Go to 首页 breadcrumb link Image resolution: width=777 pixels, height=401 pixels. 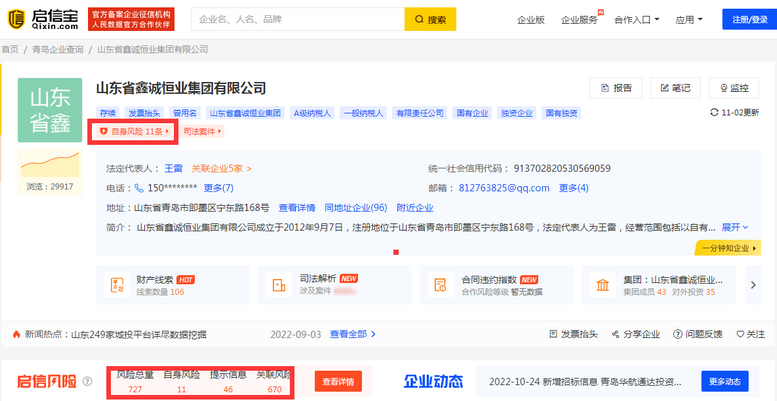10,49
